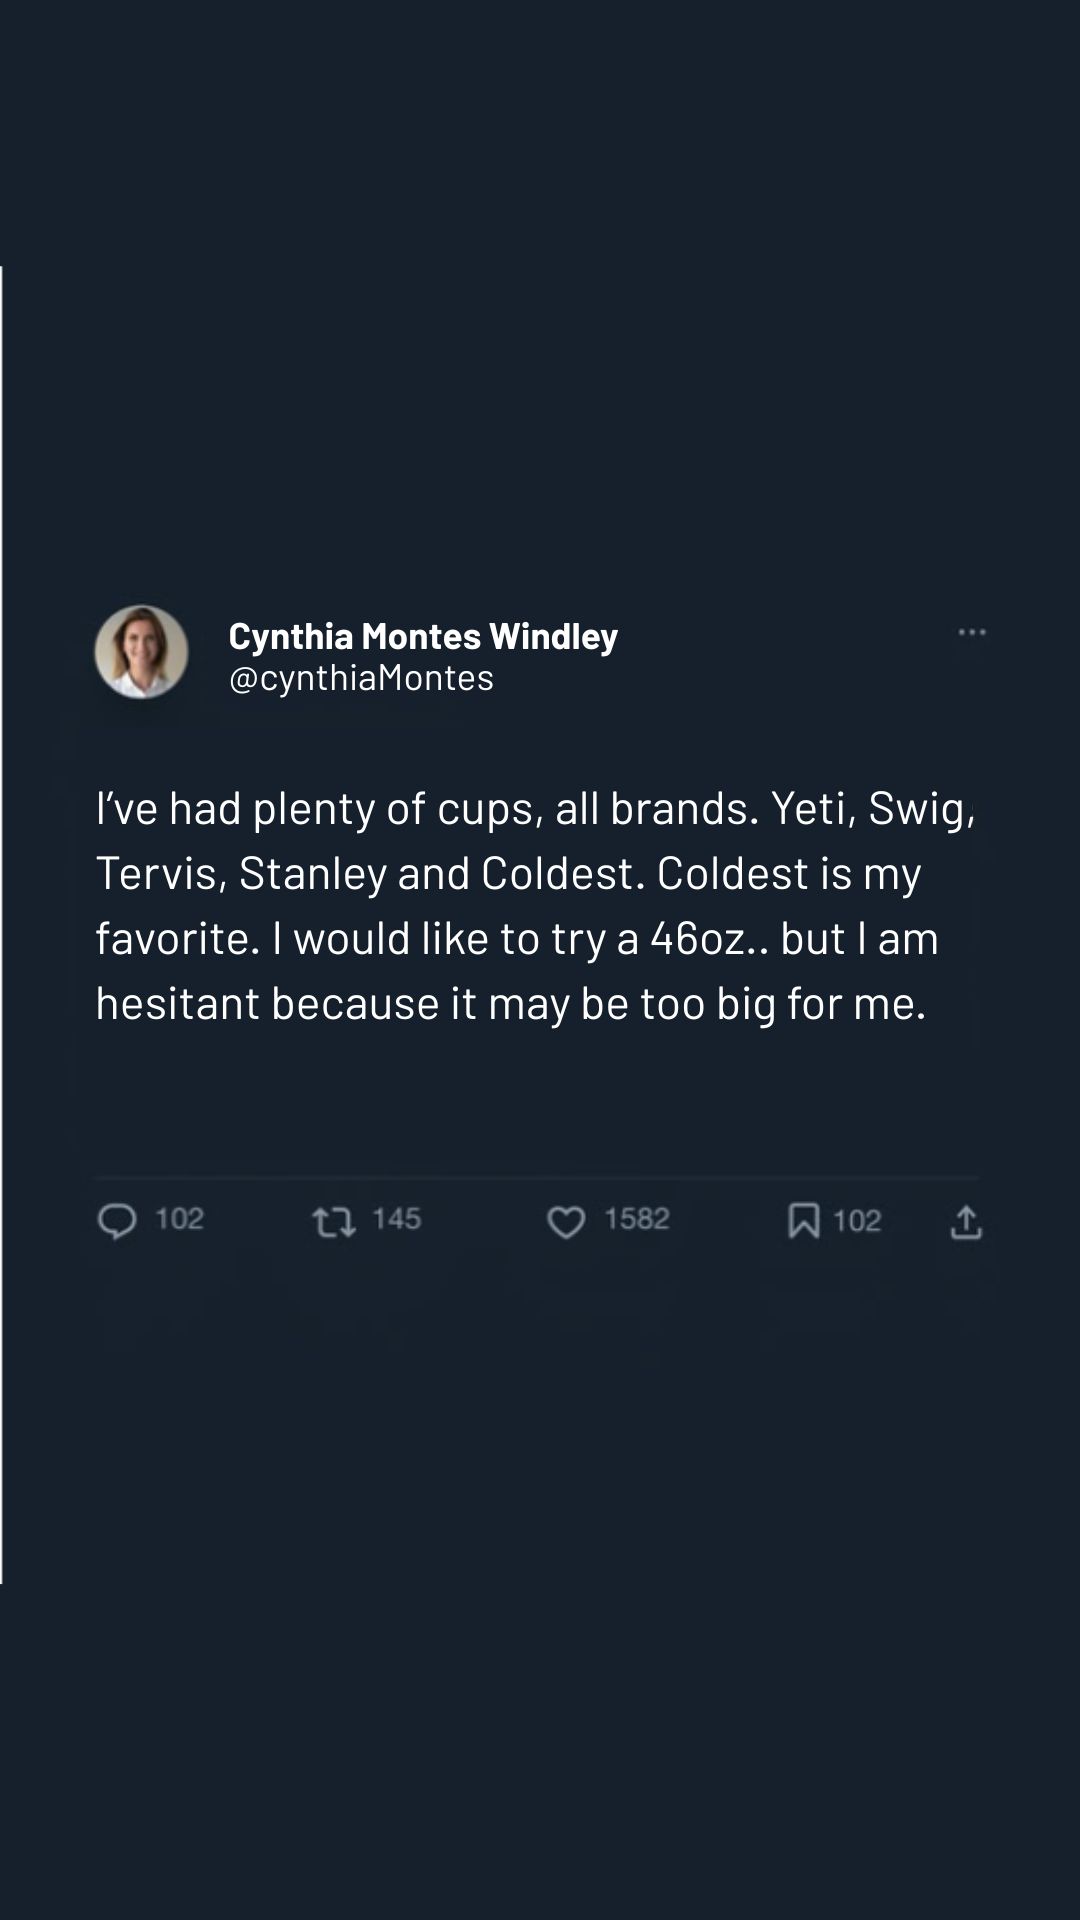Click the @cynthiaMontes handle

(361, 678)
